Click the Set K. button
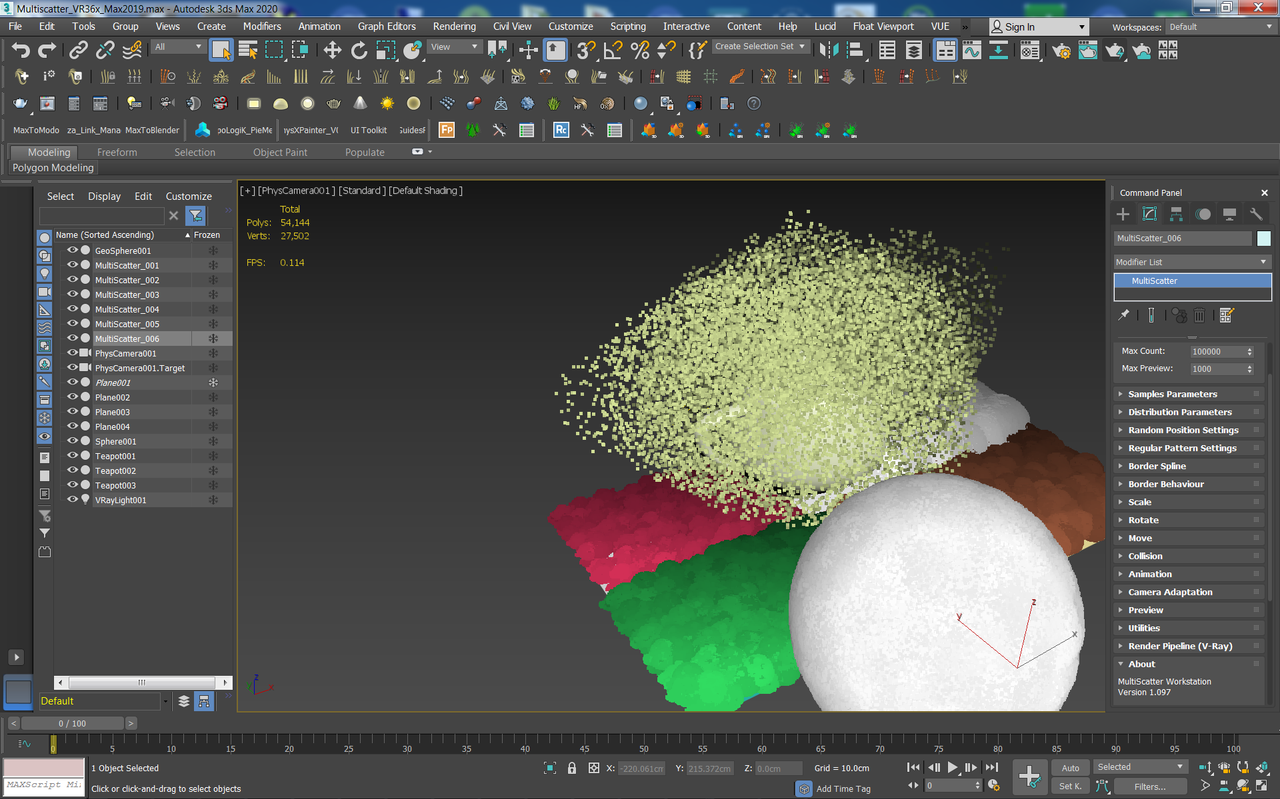Image resolution: width=1280 pixels, height=799 pixels. 1070,786
